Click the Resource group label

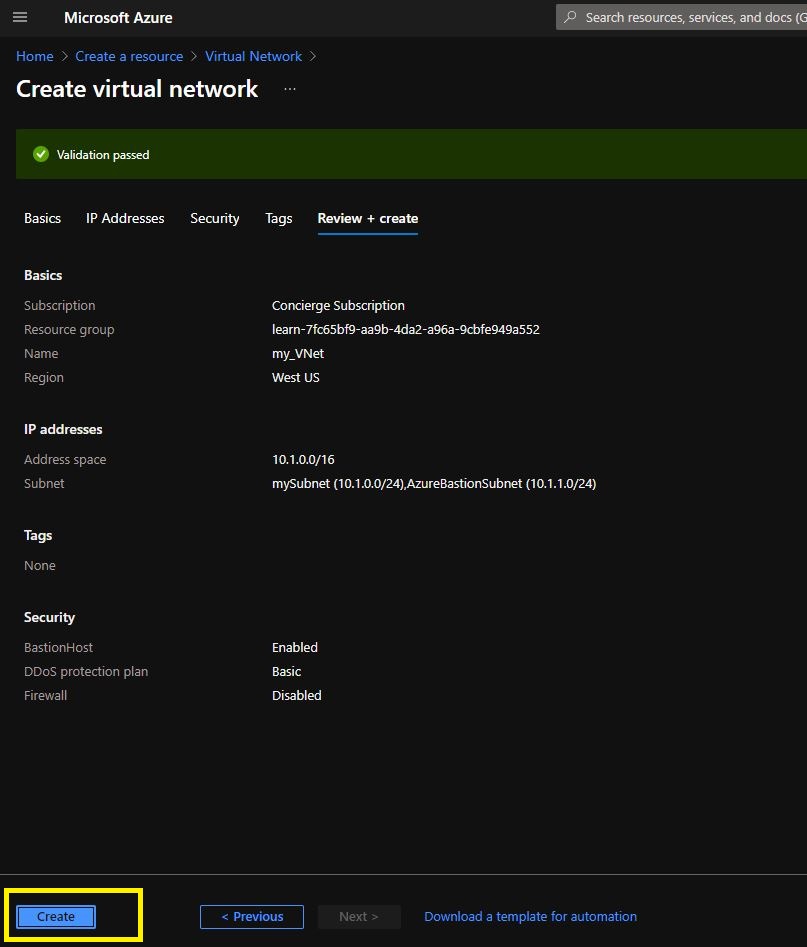pos(69,330)
